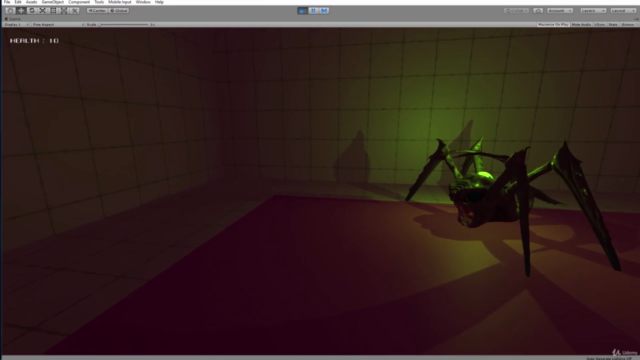640x360 pixels.
Task: Open the Window menu
Action: 143,2
